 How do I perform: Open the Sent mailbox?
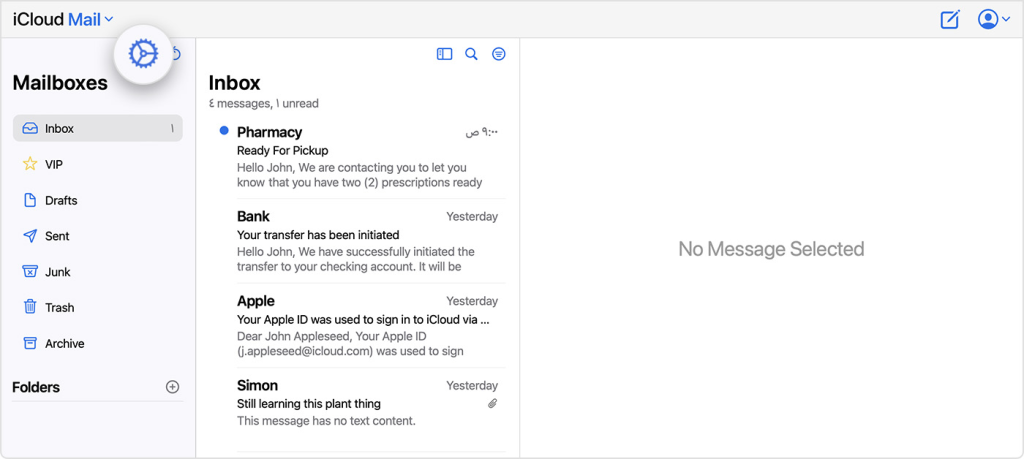pos(97,236)
